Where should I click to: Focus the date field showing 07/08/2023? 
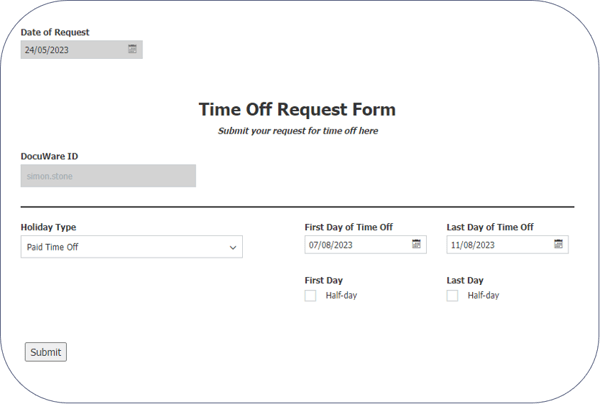(x=355, y=245)
